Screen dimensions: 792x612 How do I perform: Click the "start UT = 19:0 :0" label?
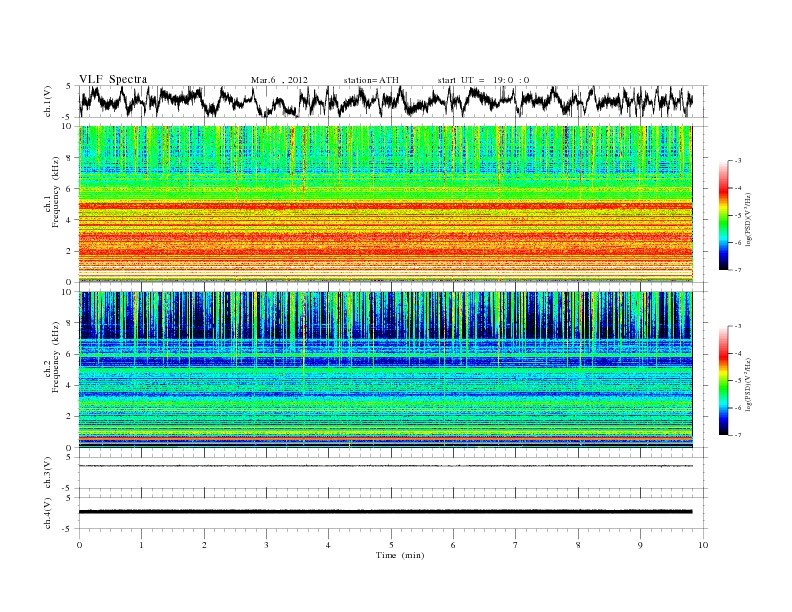(483, 80)
